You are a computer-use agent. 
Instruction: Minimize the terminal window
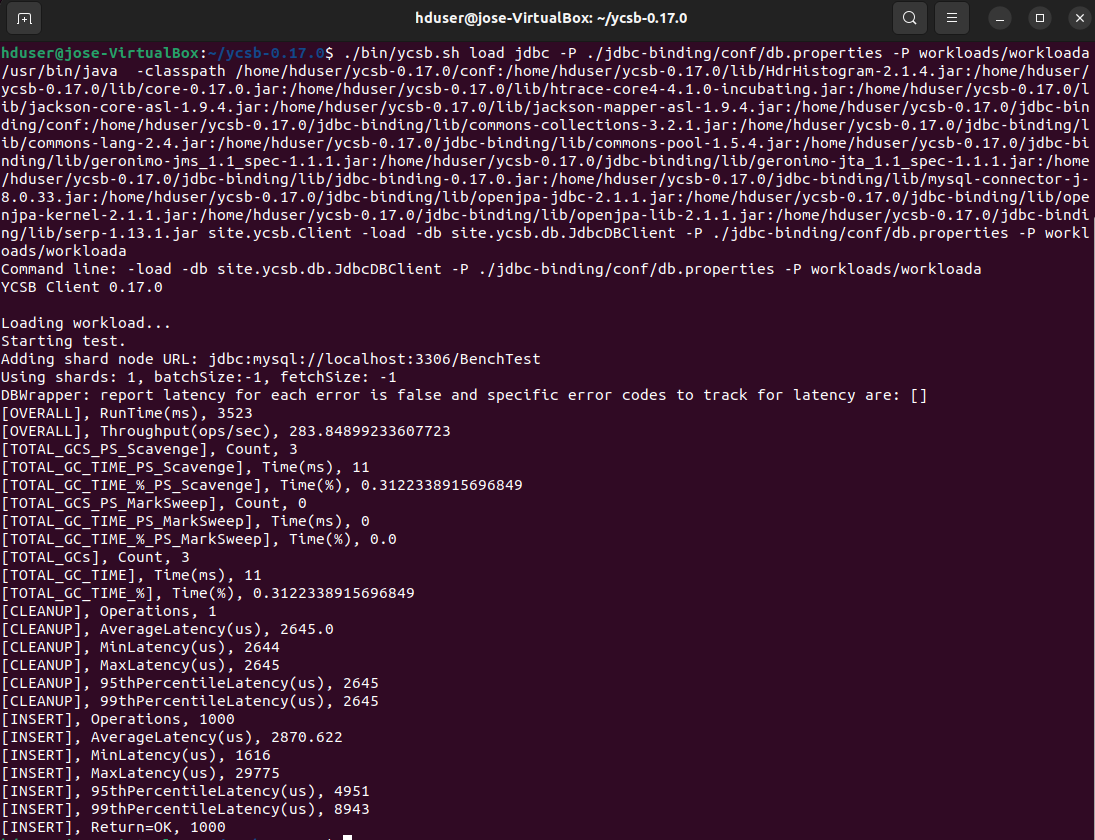point(1000,19)
